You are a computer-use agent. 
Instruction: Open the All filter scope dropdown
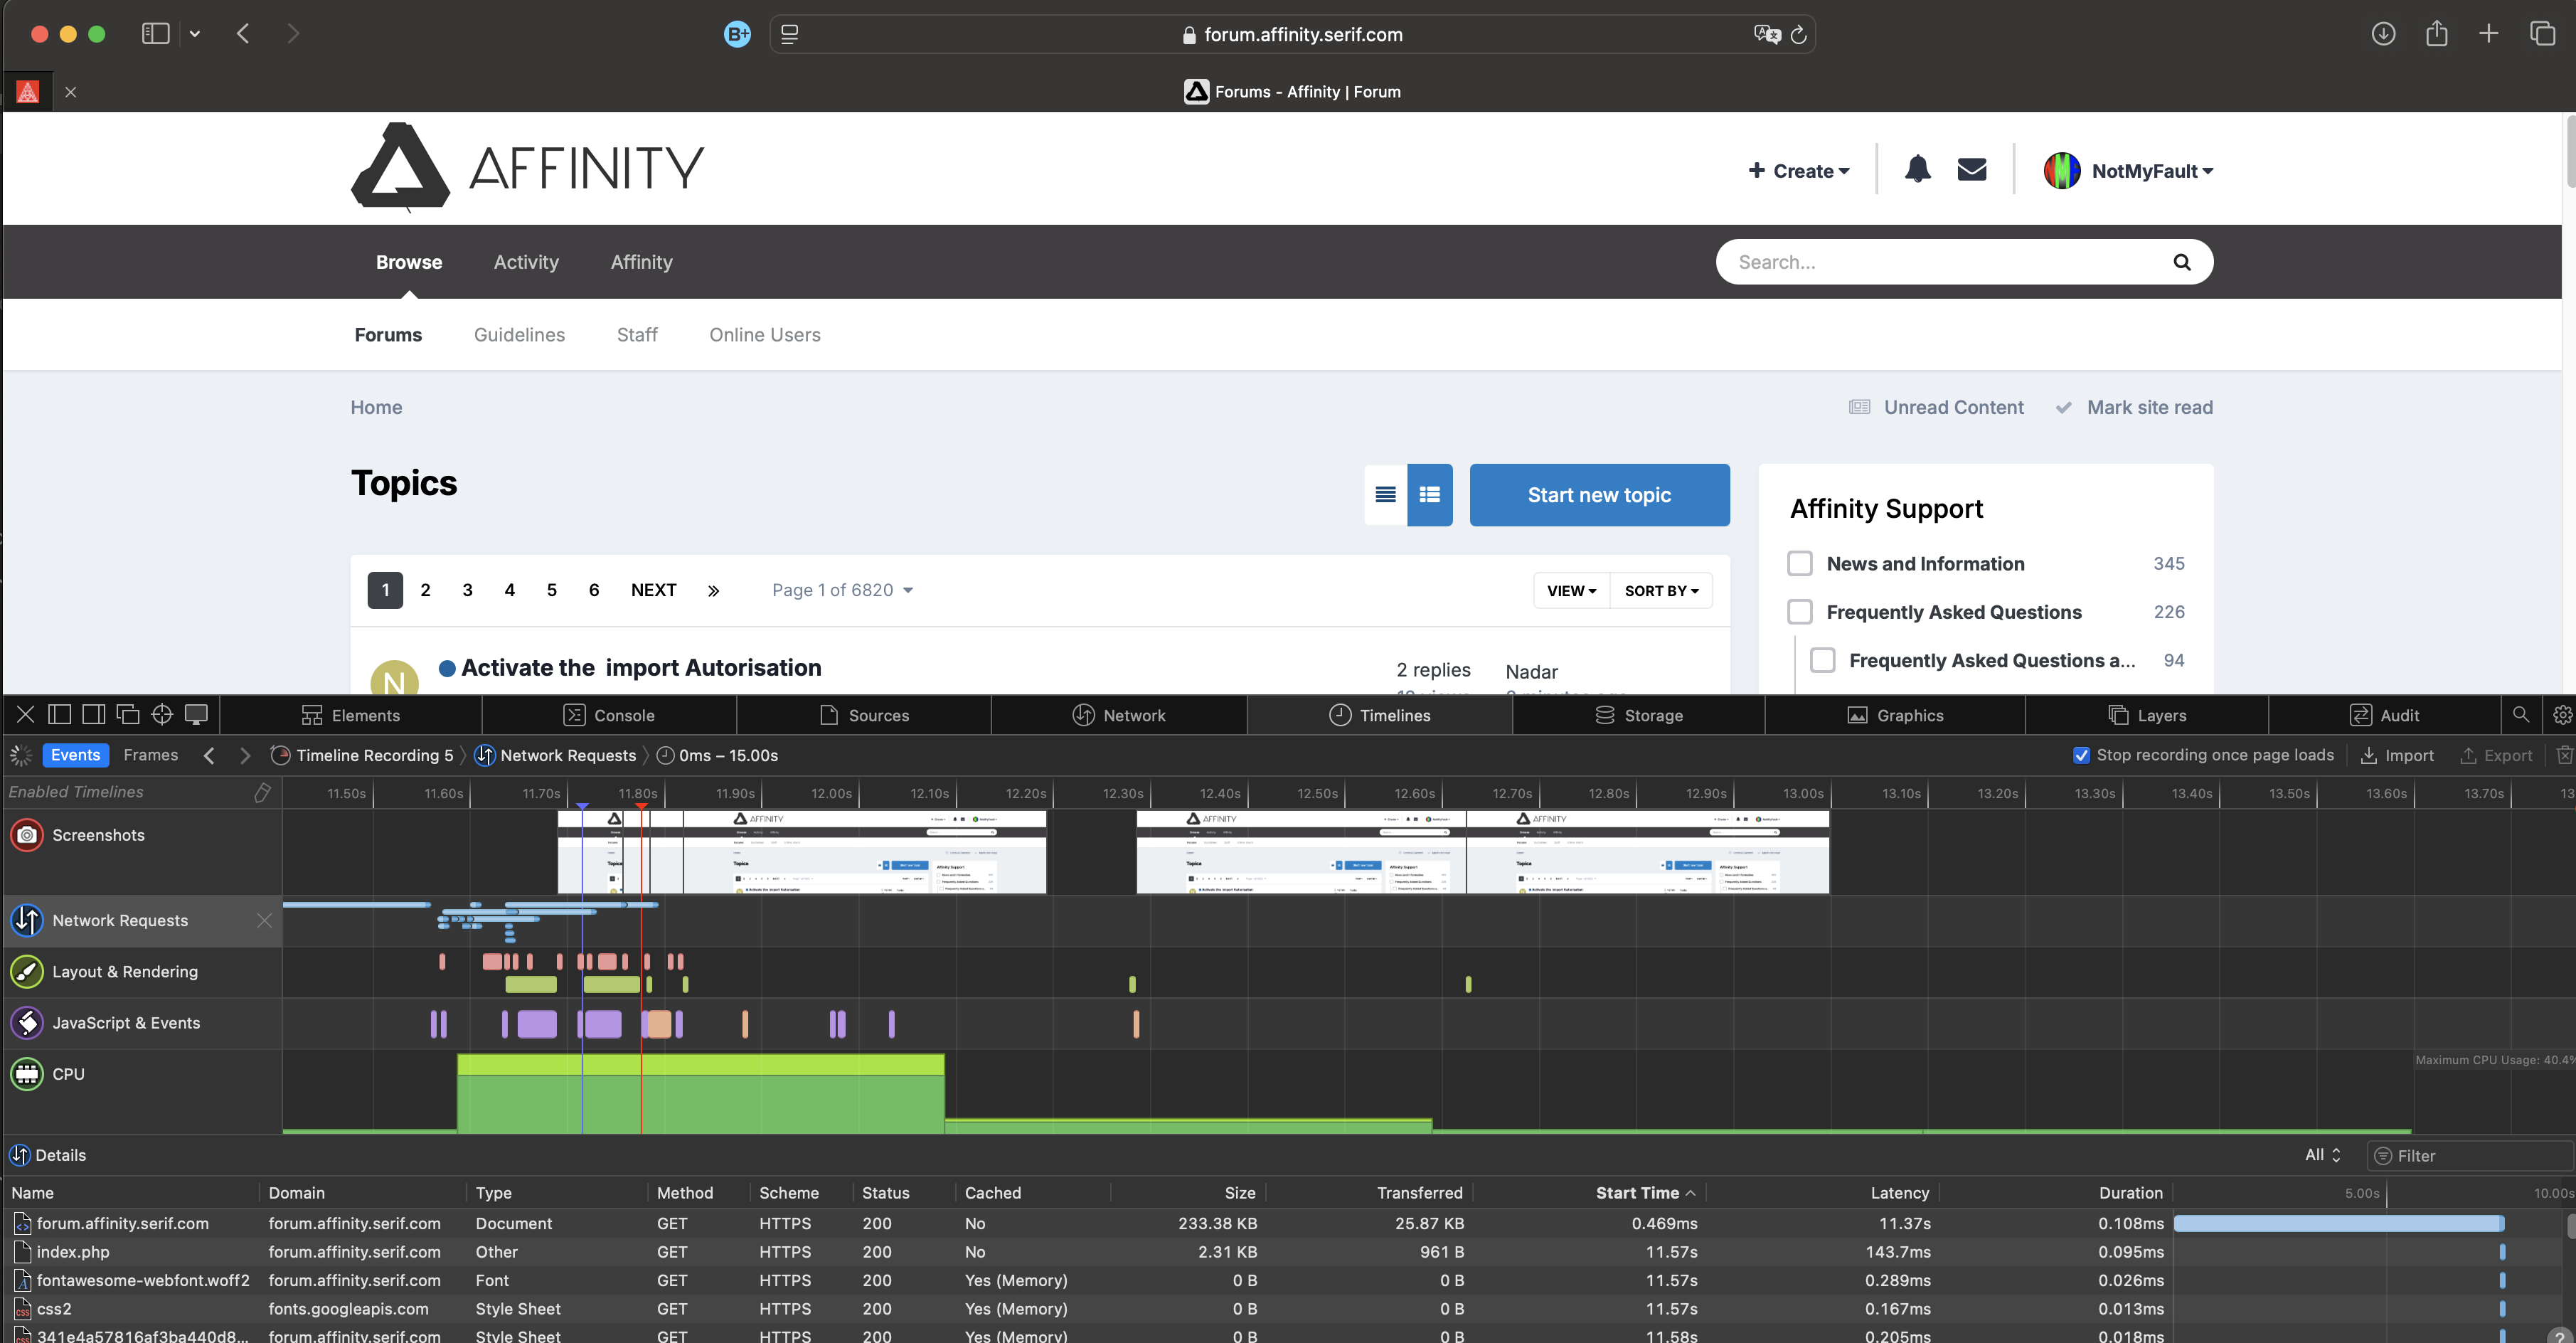coord(2322,1155)
